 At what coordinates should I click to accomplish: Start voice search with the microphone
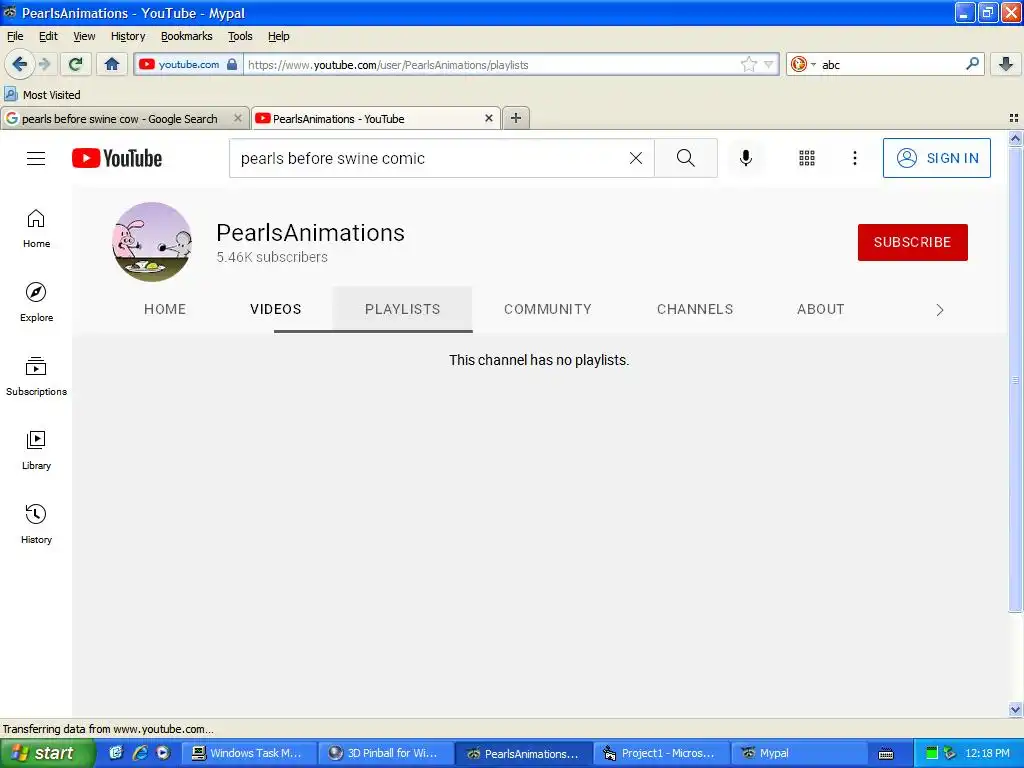[746, 158]
